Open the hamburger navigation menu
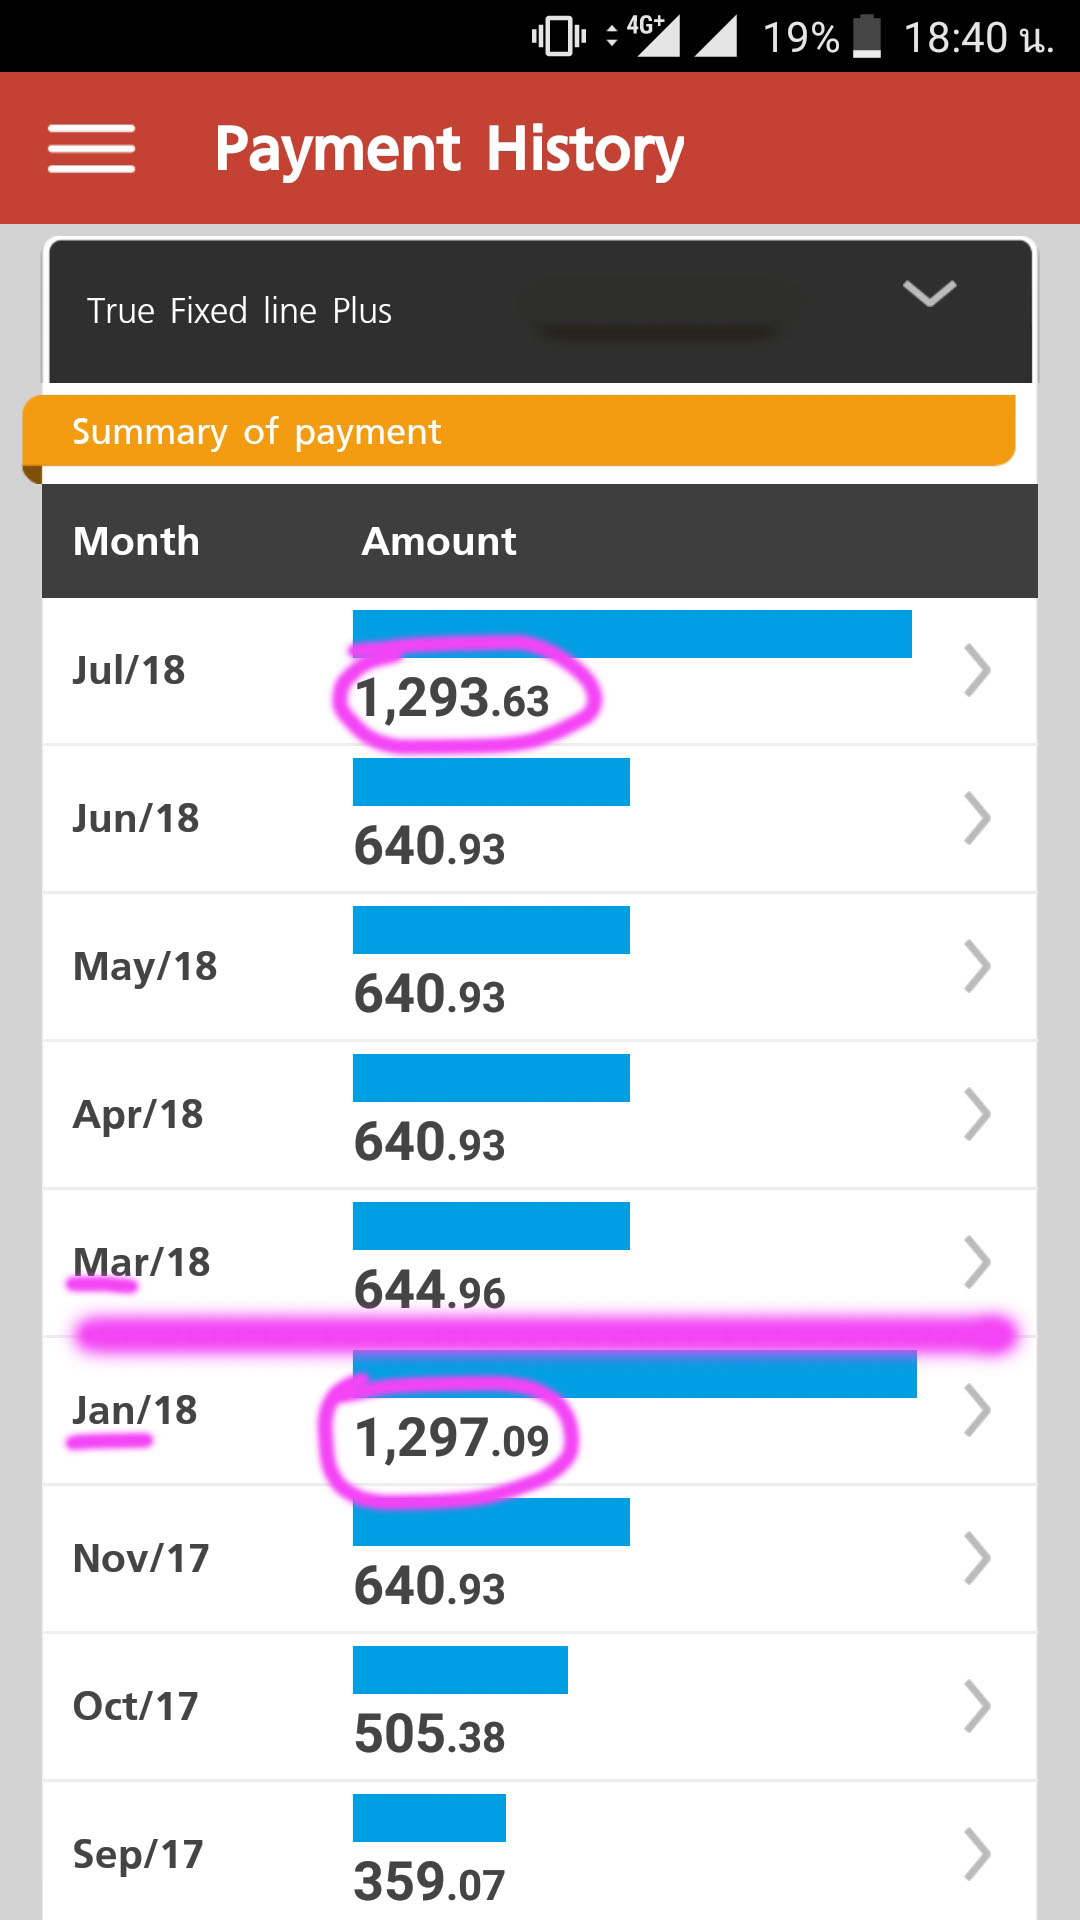Viewport: 1080px width, 1920px height. click(x=91, y=149)
